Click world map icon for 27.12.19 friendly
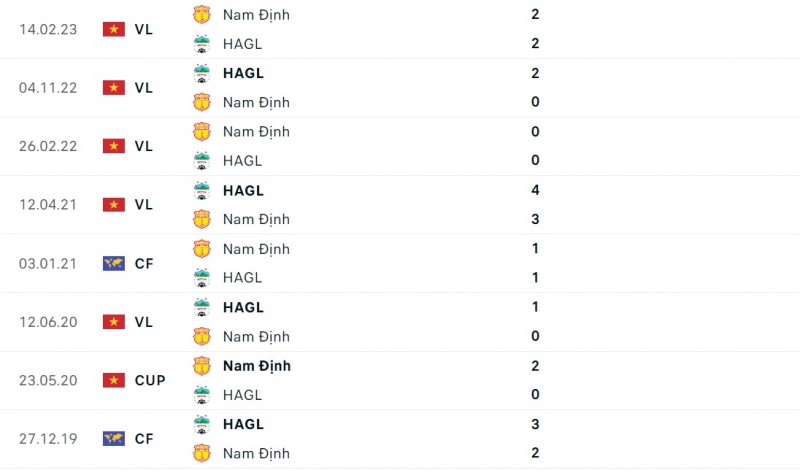This screenshot has height=470, width=800. pyautogui.click(x=113, y=438)
